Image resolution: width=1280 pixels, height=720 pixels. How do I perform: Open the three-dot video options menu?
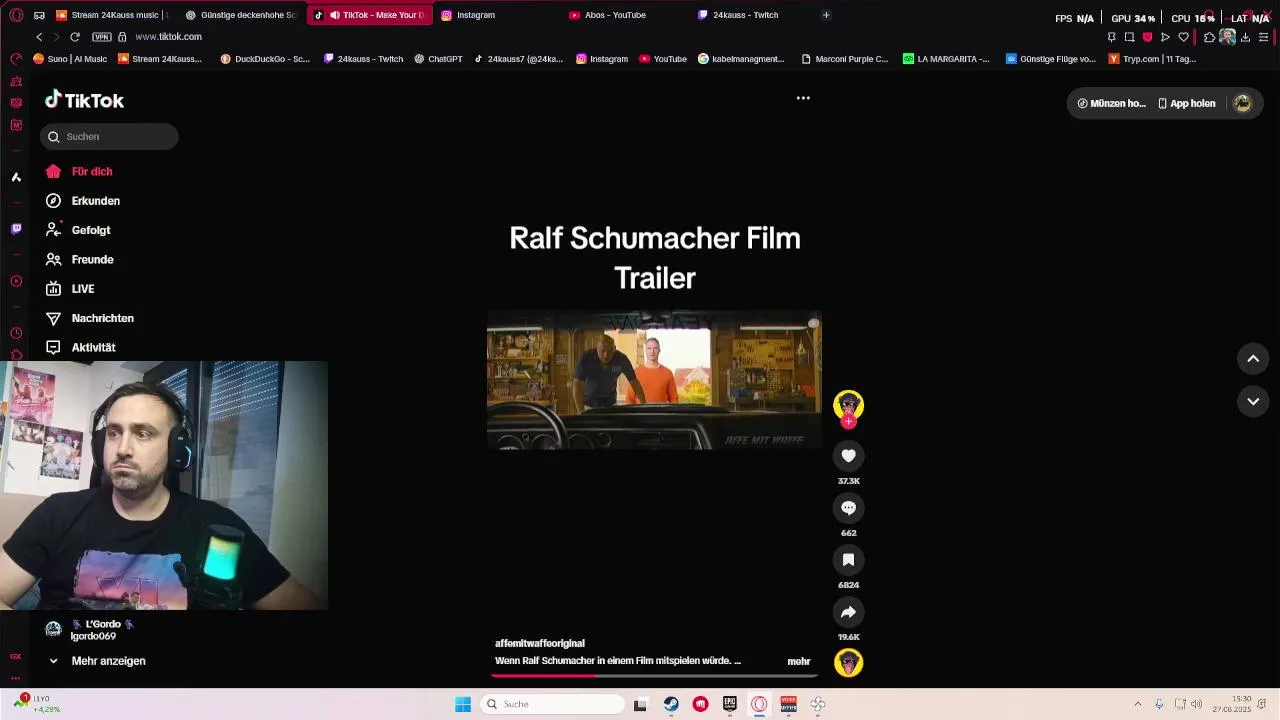point(803,98)
